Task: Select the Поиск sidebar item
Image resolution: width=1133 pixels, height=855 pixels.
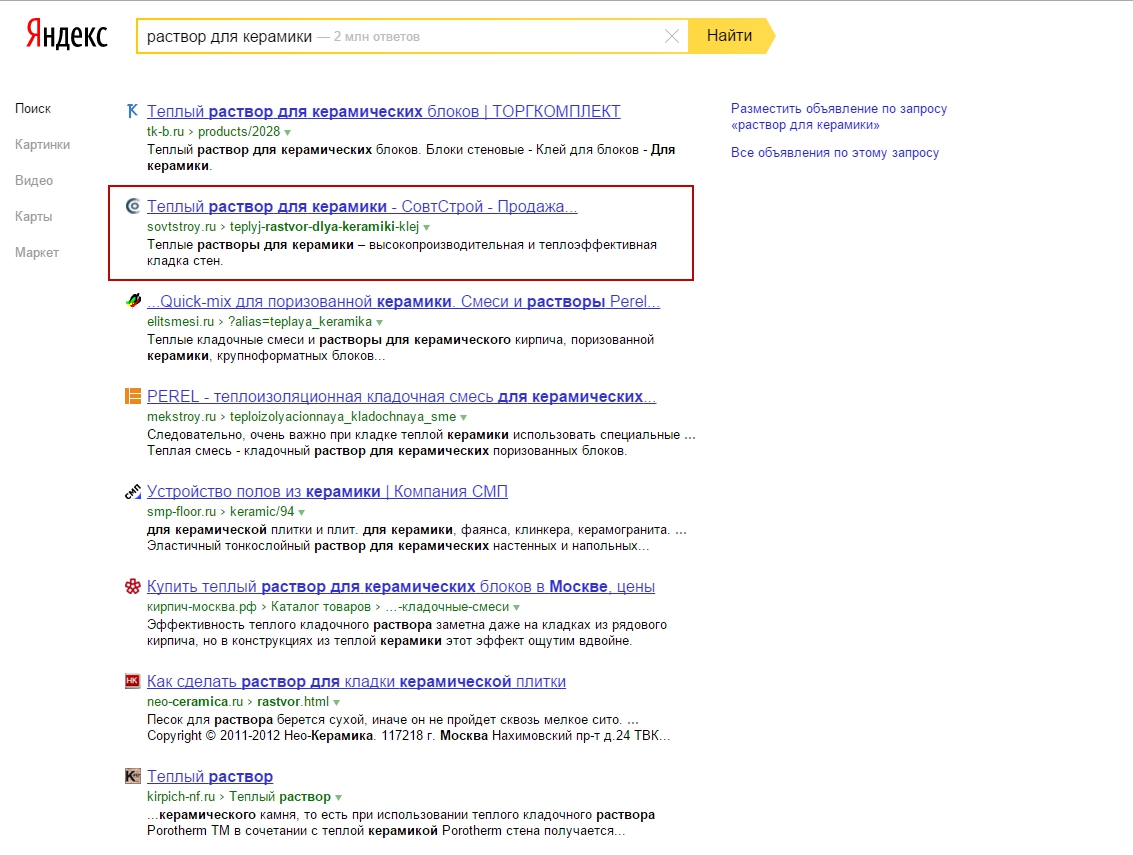Action: pos(33,108)
